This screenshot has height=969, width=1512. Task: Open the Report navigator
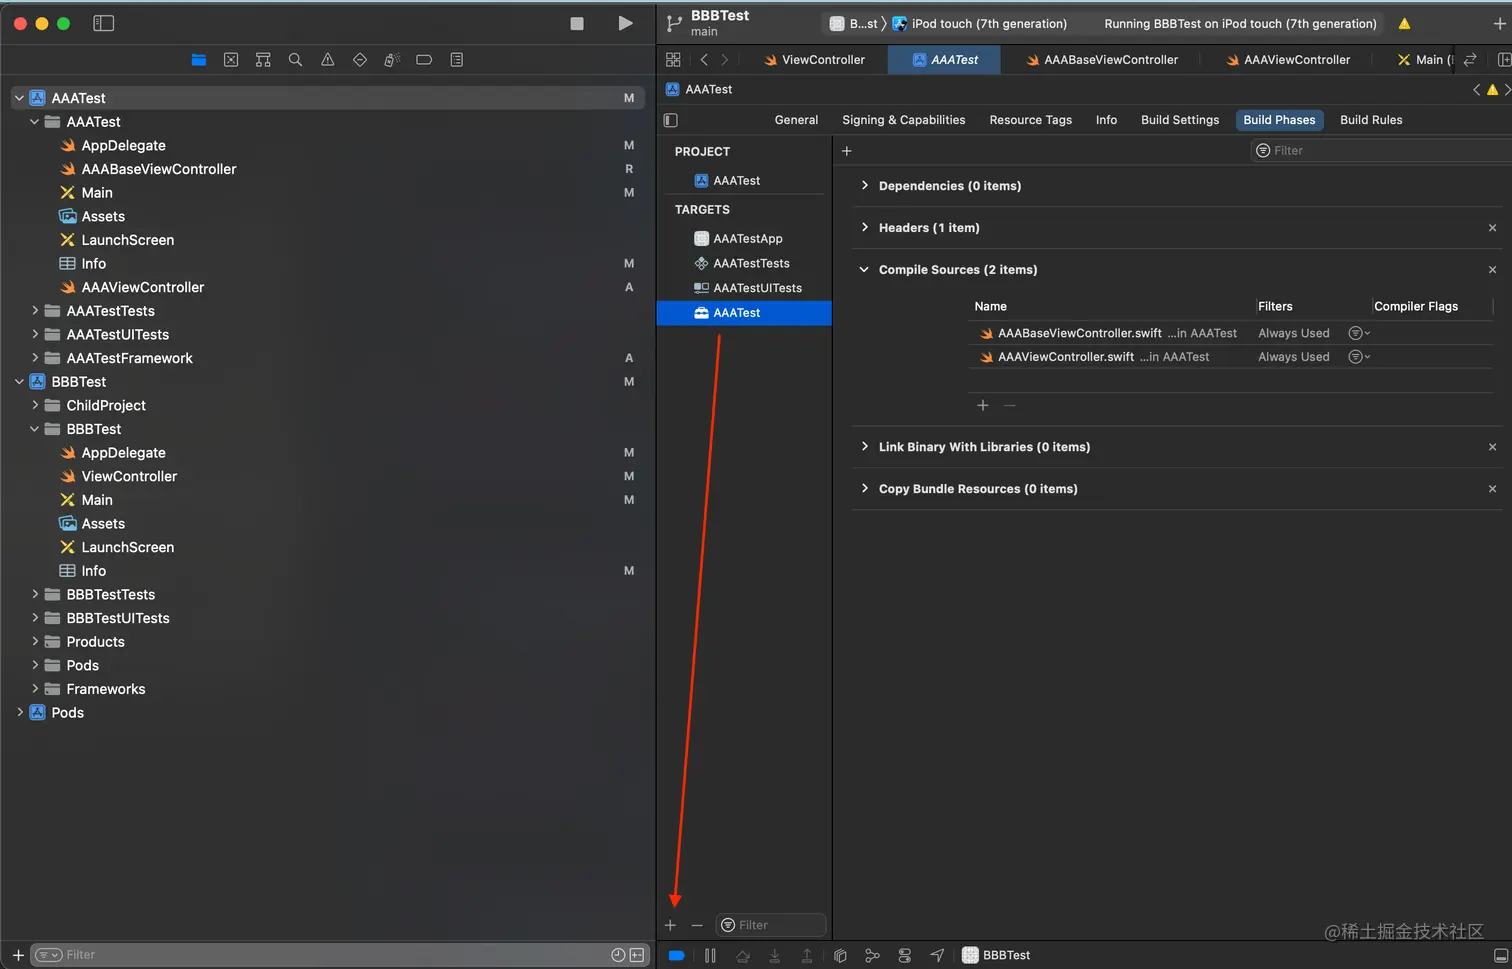click(x=457, y=60)
